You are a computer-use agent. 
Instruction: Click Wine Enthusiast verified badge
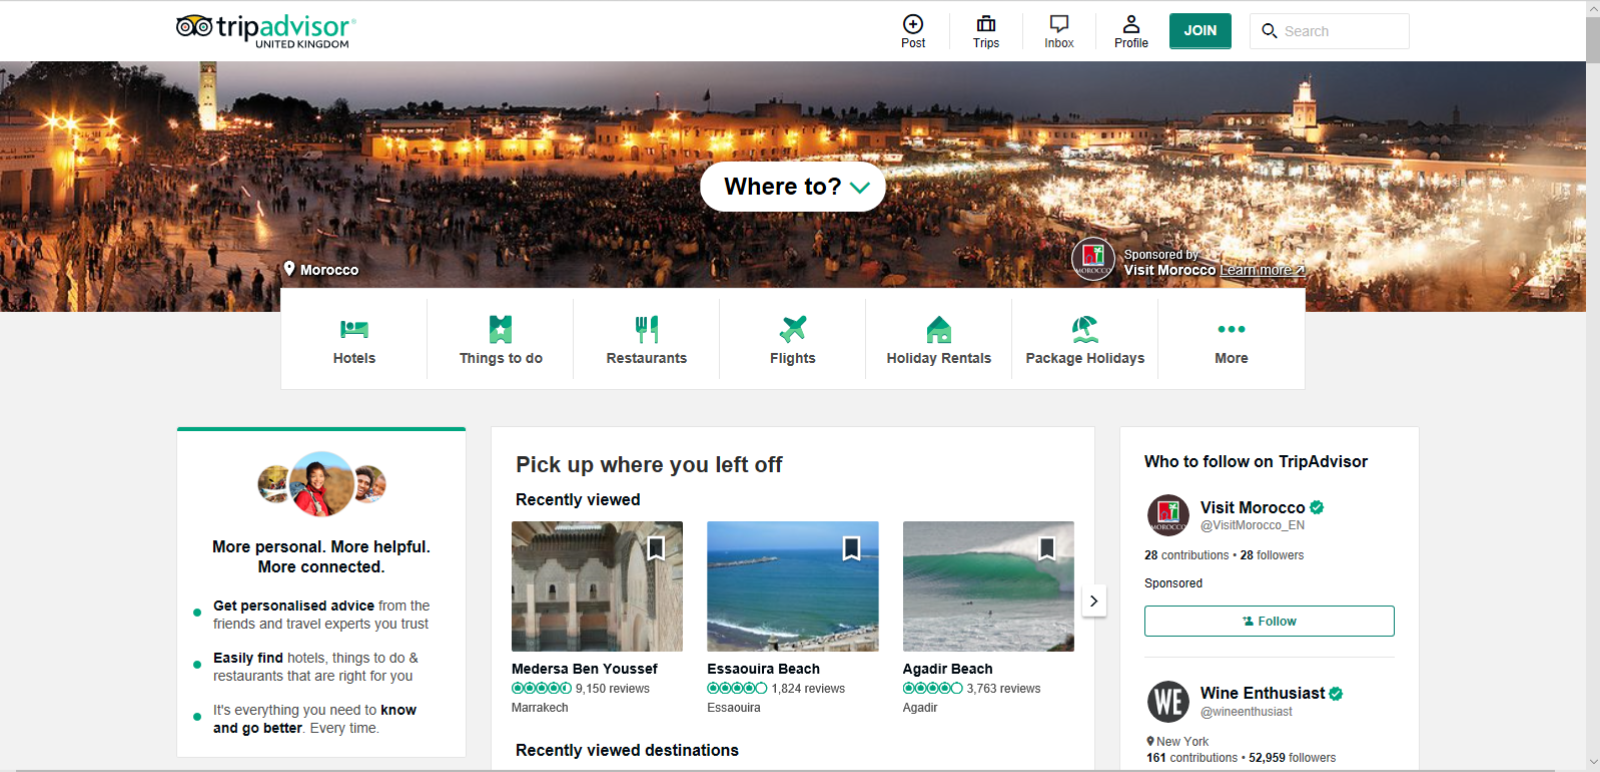point(1336,693)
